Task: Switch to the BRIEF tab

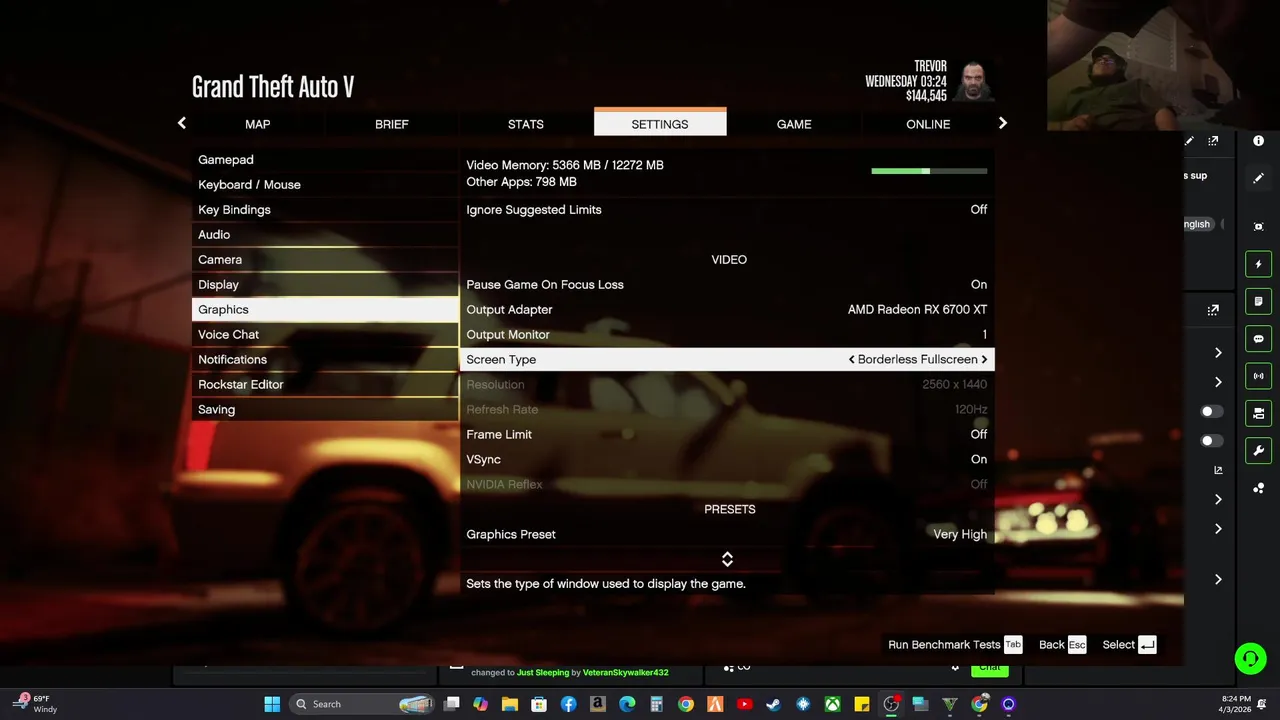Action: pos(392,124)
